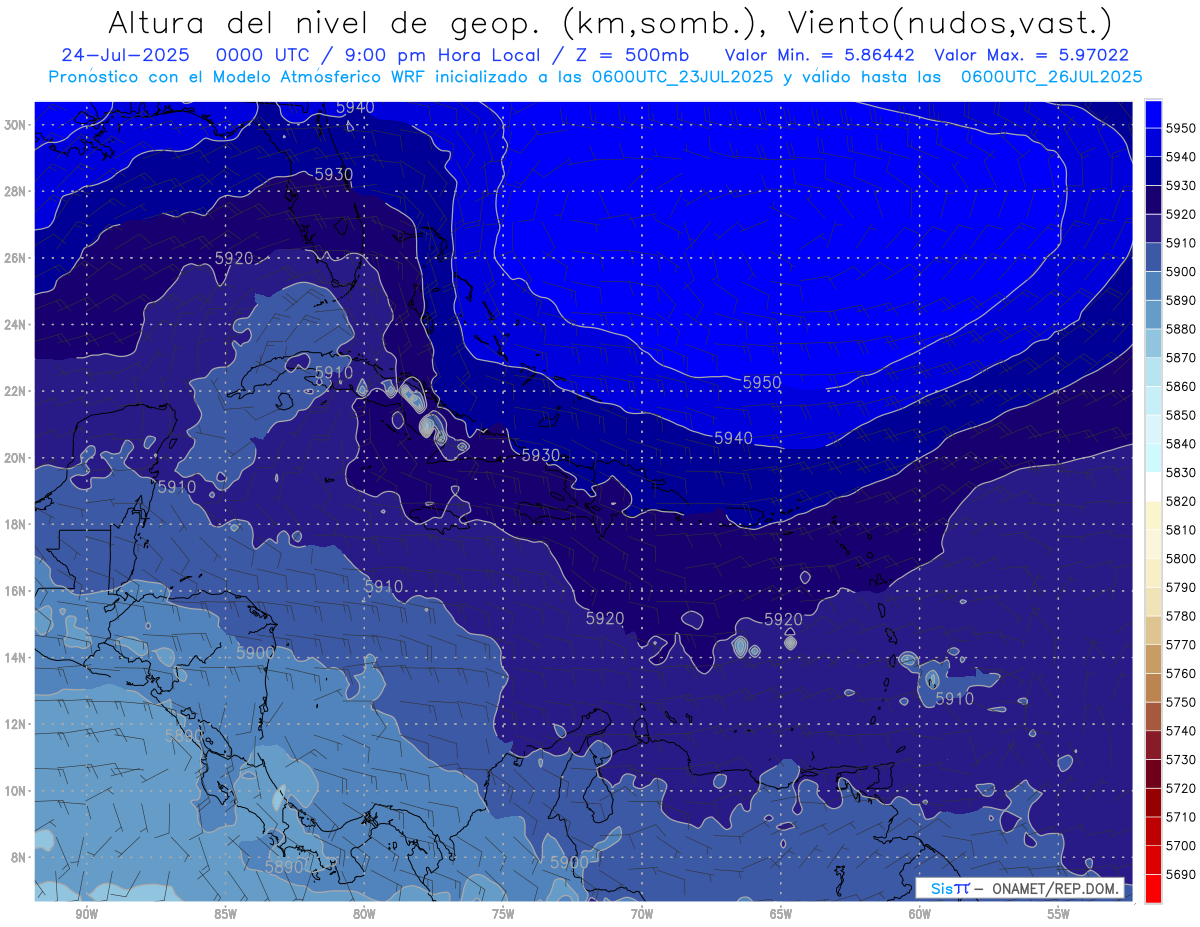
Task: Click colorbar swatch between 5940 and 5950
Action: coord(1153,143)
